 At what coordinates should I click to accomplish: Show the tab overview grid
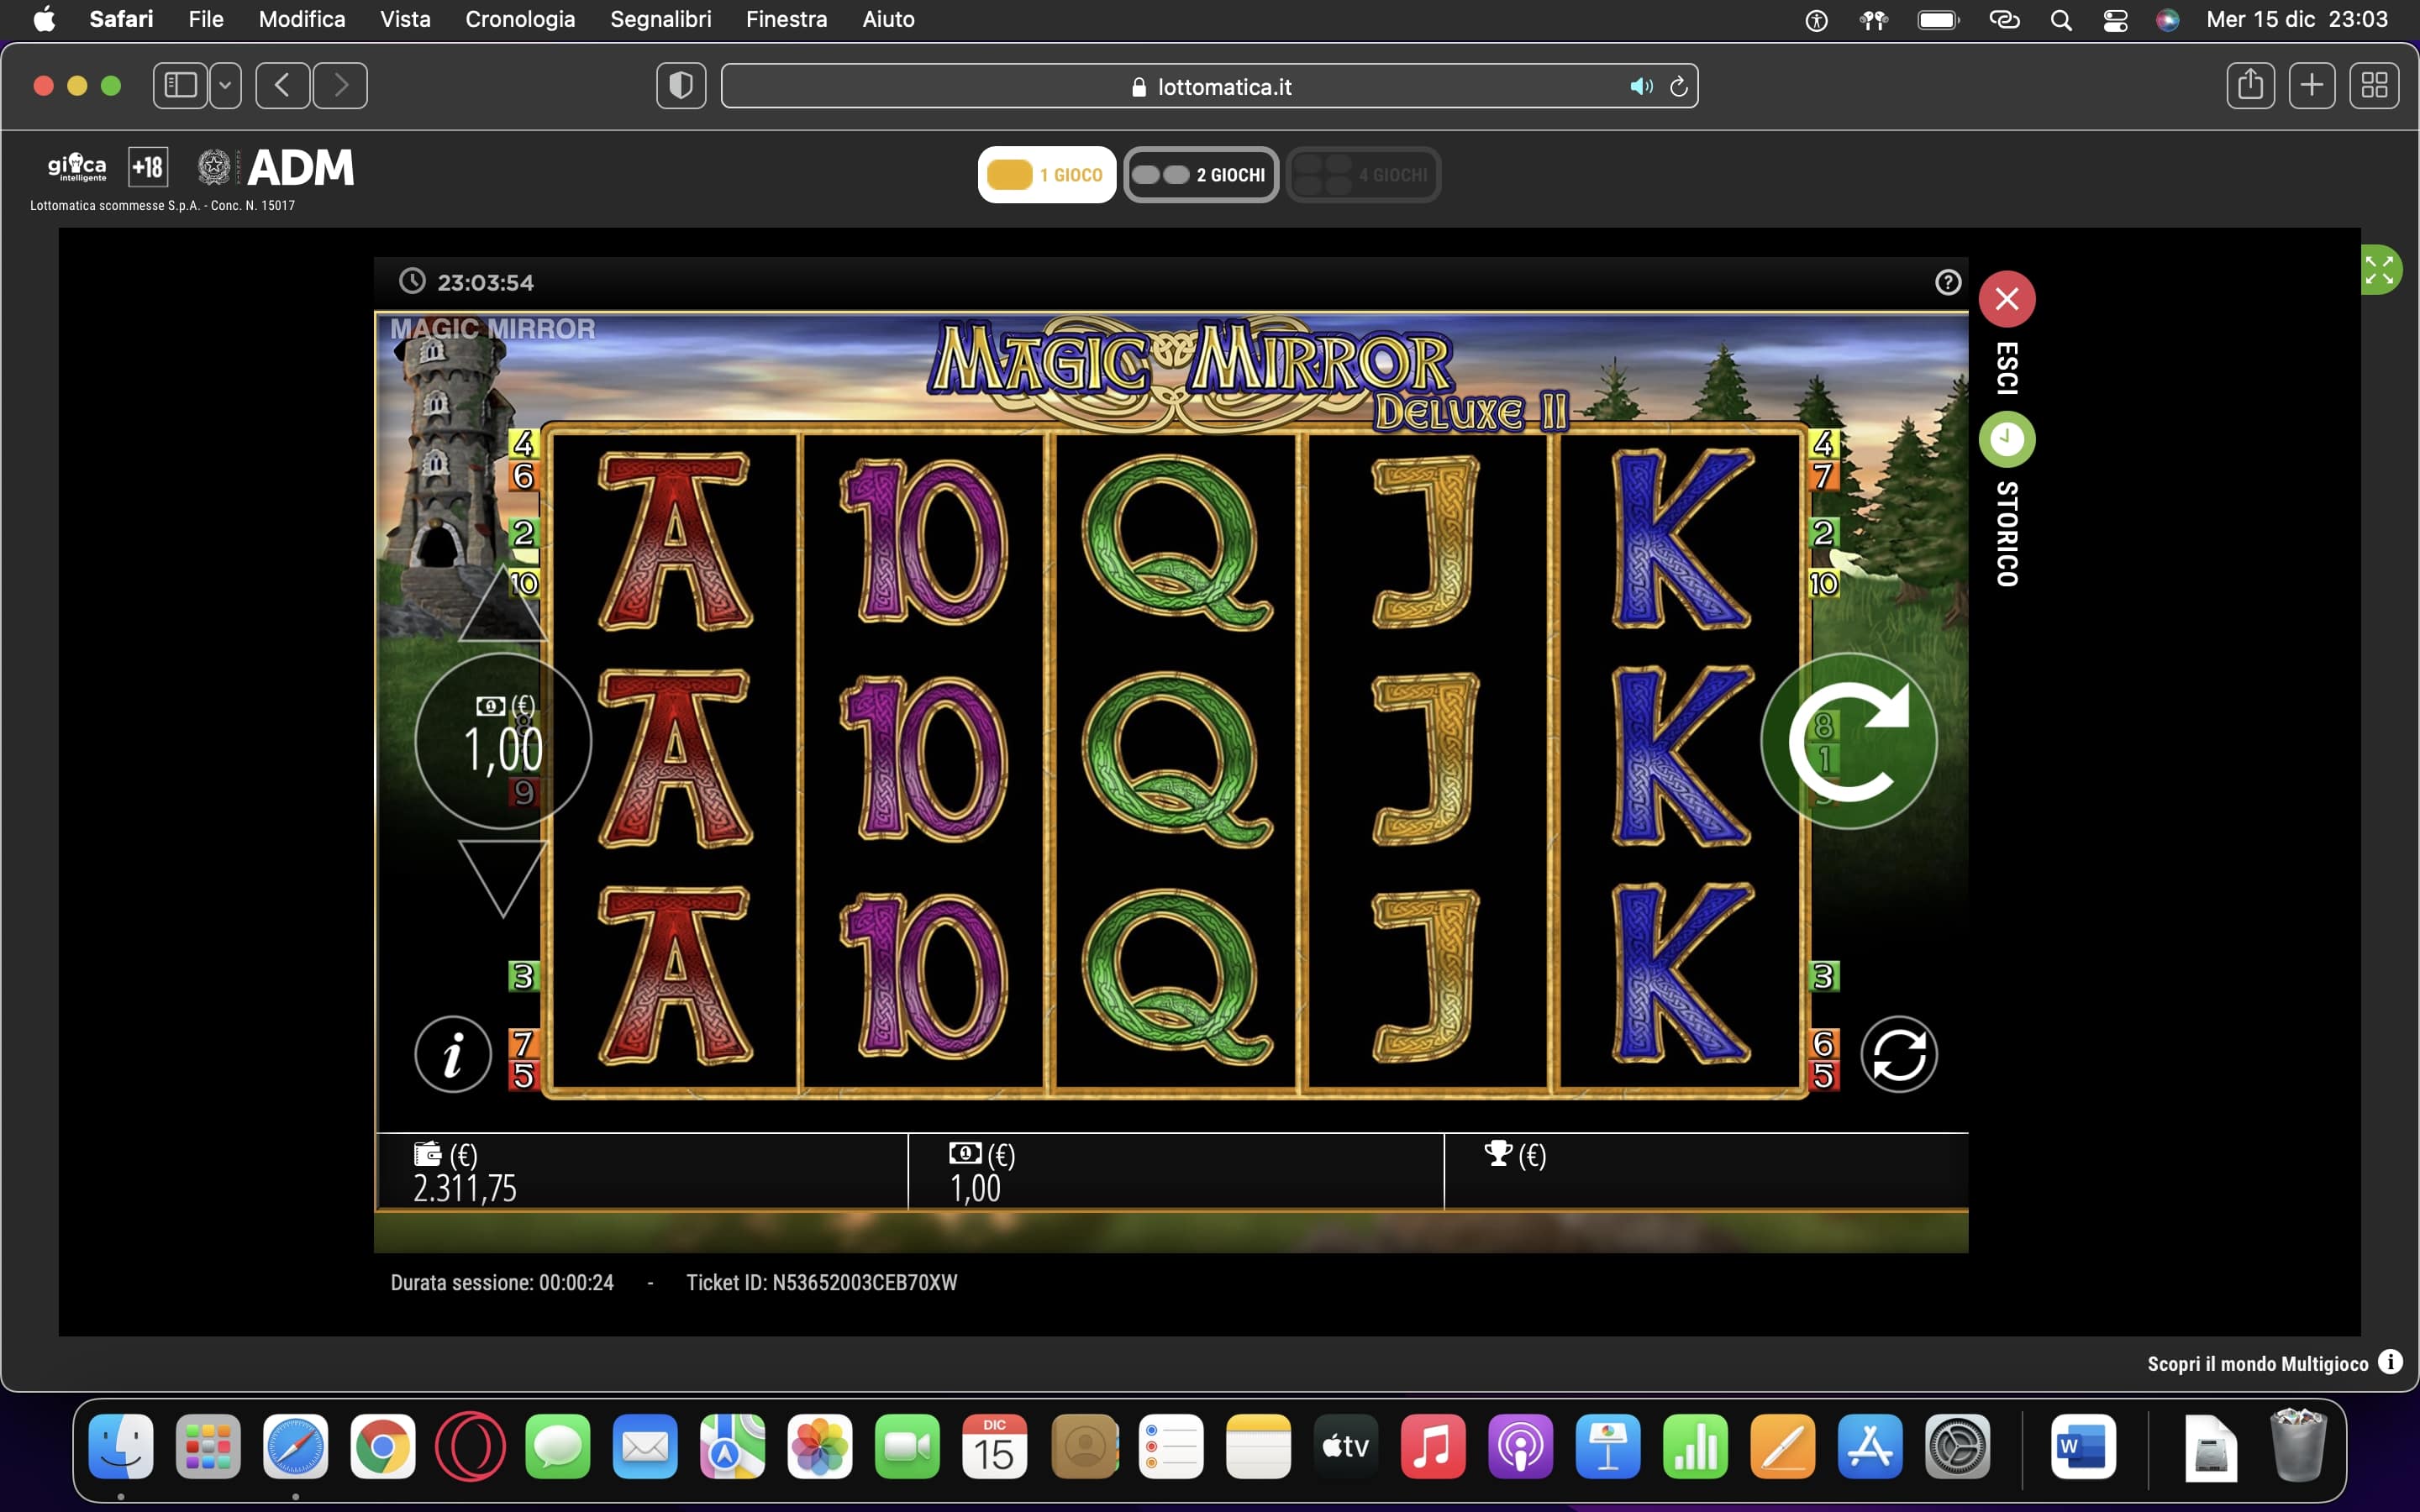click(2374, 86)
